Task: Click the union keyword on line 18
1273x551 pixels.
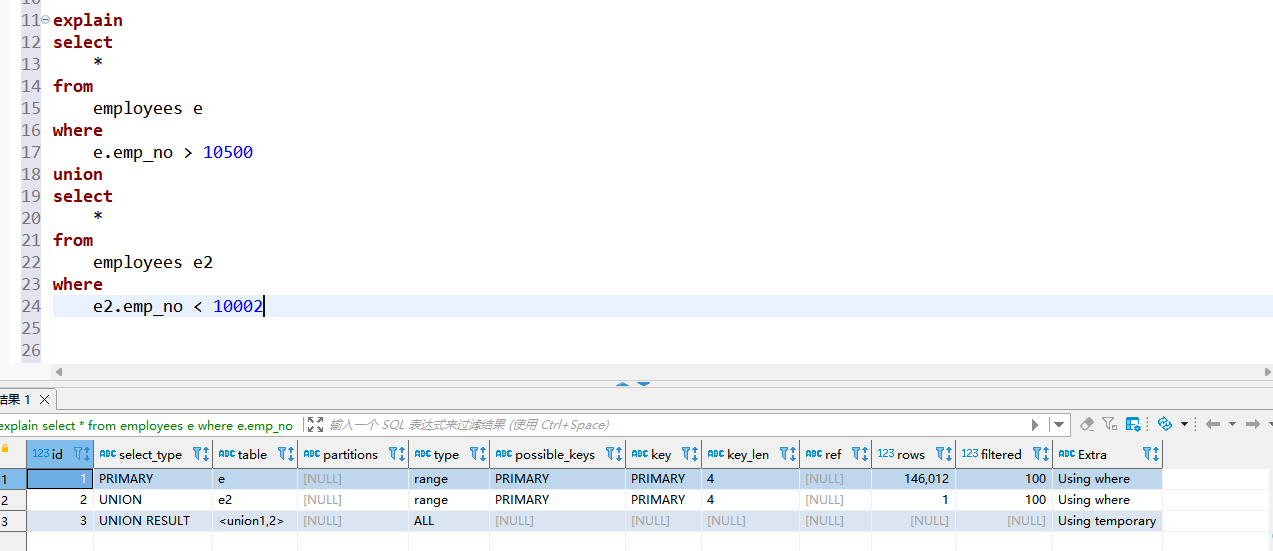Action: click(78, 174)
